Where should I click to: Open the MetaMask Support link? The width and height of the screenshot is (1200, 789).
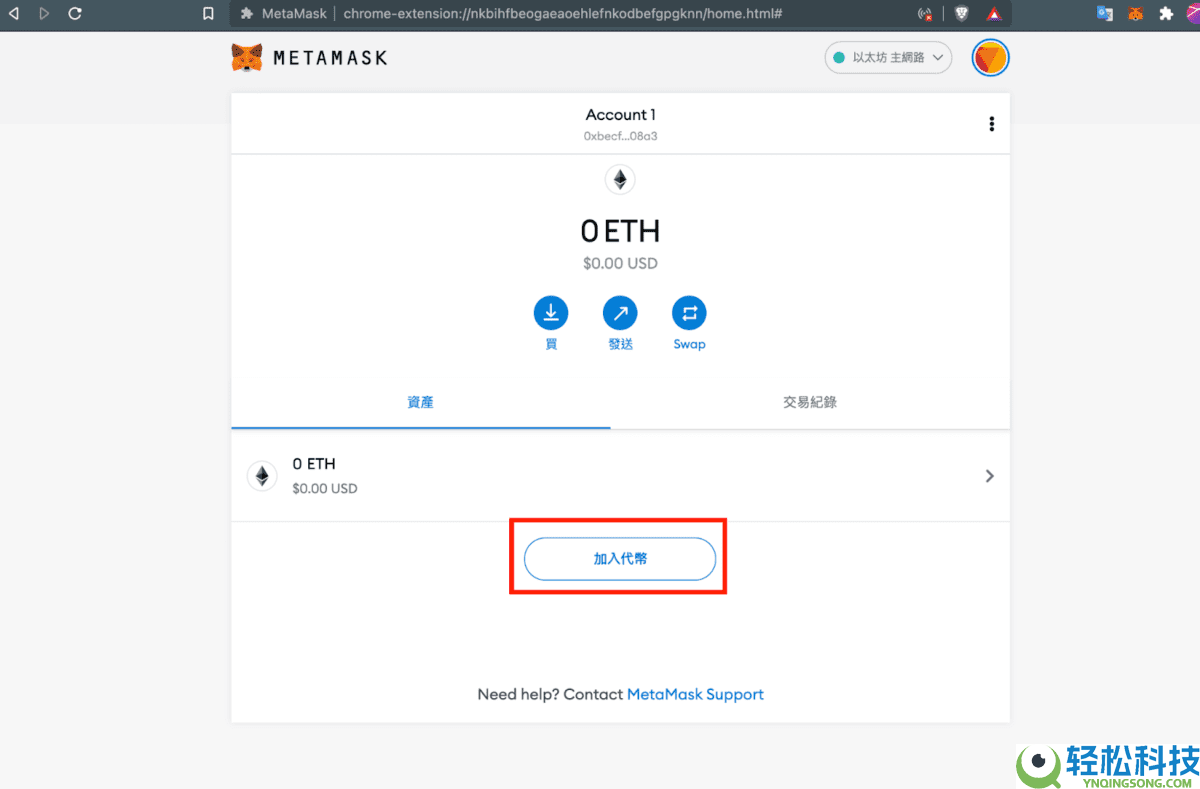695,693
